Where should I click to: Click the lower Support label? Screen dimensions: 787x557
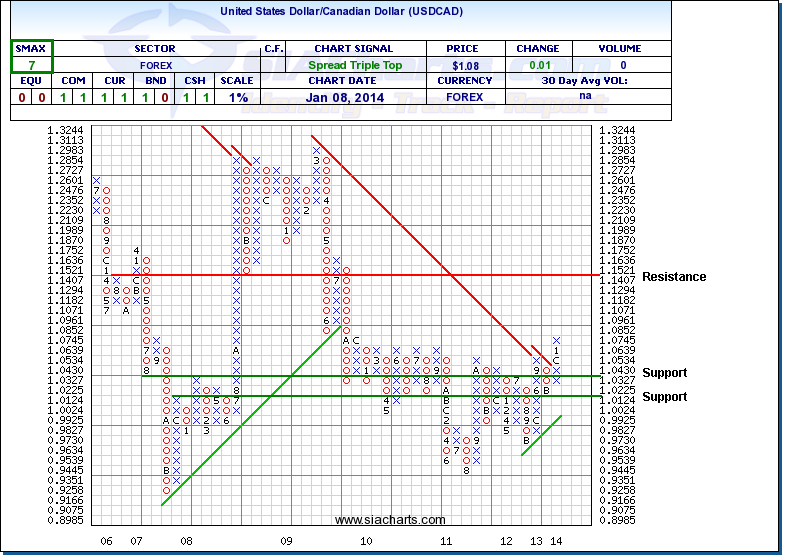[665, 397]
